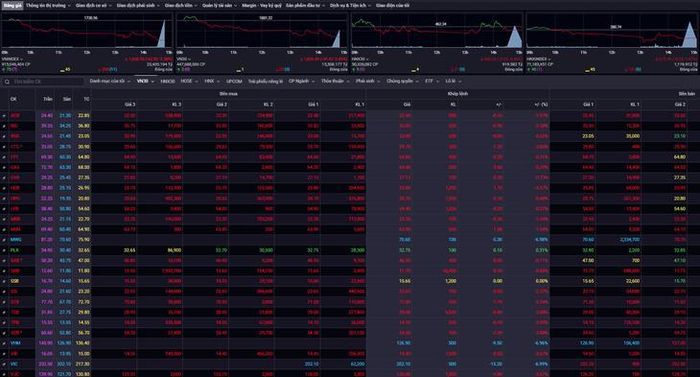Switch to the VN30 tab
700x377 pixels.
click(x=145, y=81)
